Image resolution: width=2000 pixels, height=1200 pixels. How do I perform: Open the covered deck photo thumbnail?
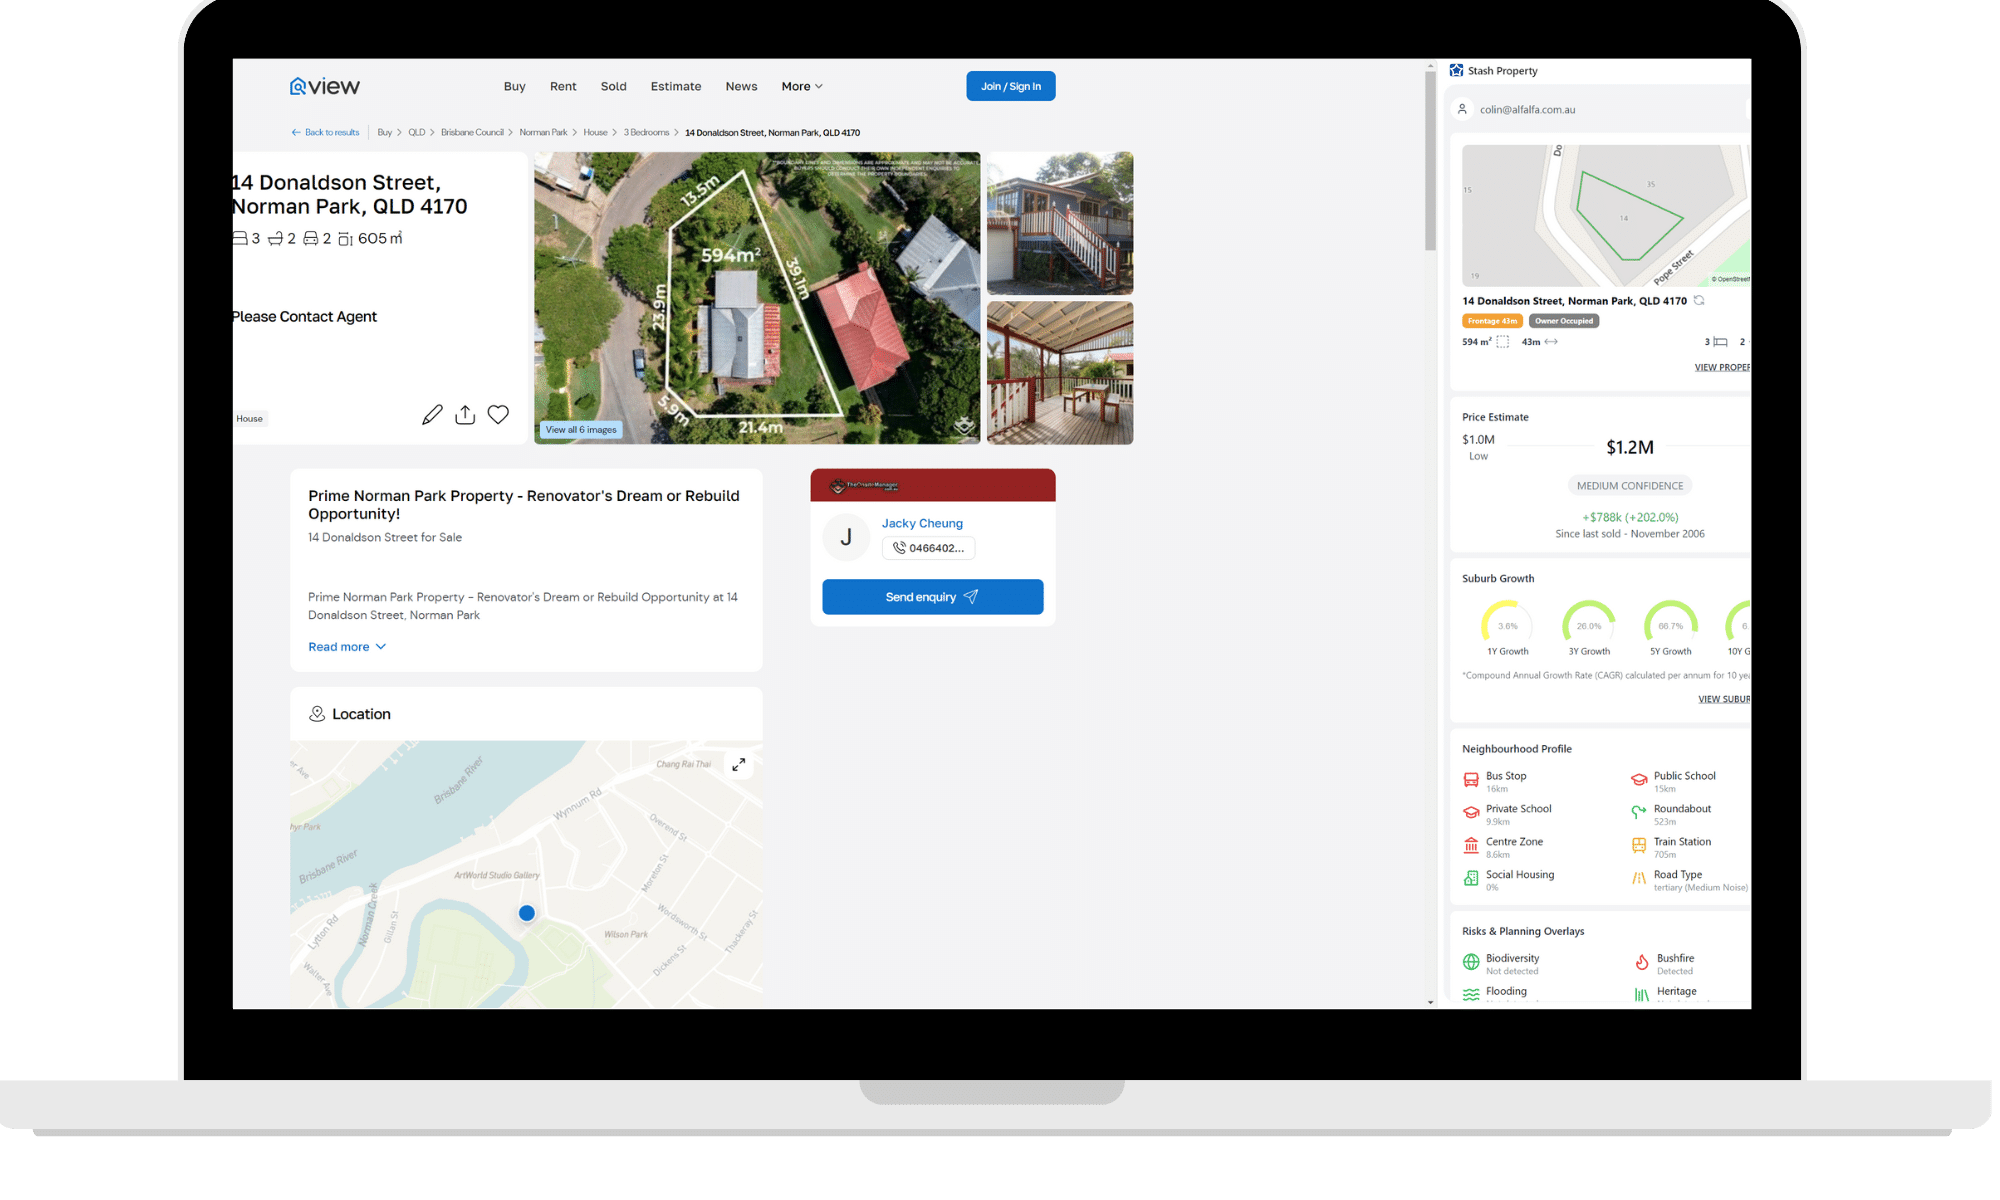click(x=1060, y=373)
